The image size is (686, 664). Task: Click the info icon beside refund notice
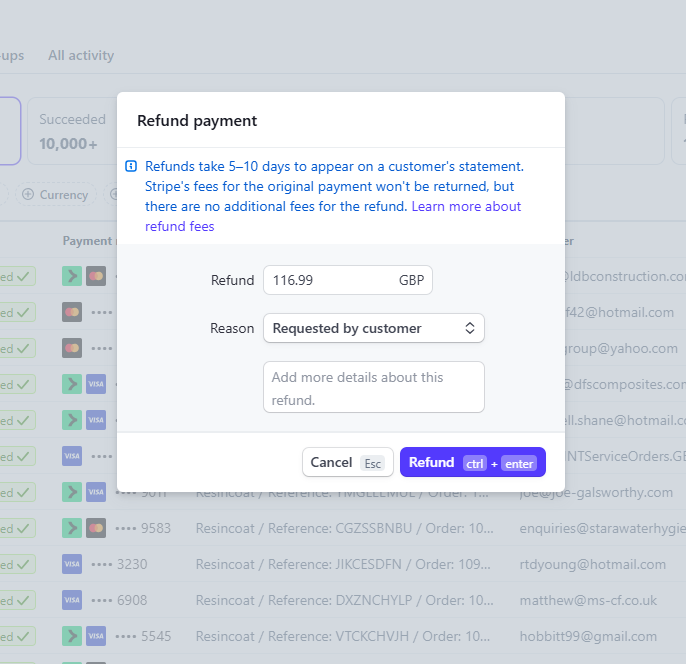tap(131, 166)
